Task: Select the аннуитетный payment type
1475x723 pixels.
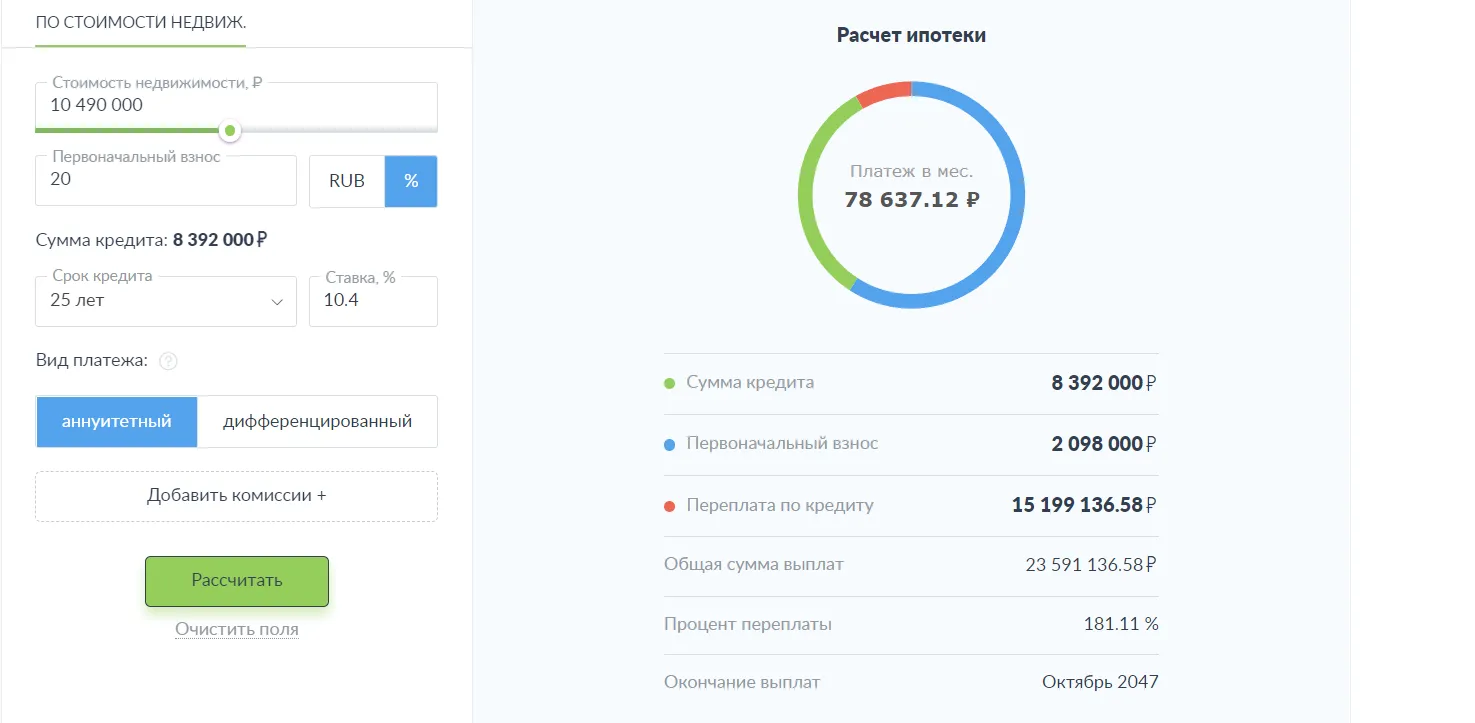Action: [x=116, y=422]
